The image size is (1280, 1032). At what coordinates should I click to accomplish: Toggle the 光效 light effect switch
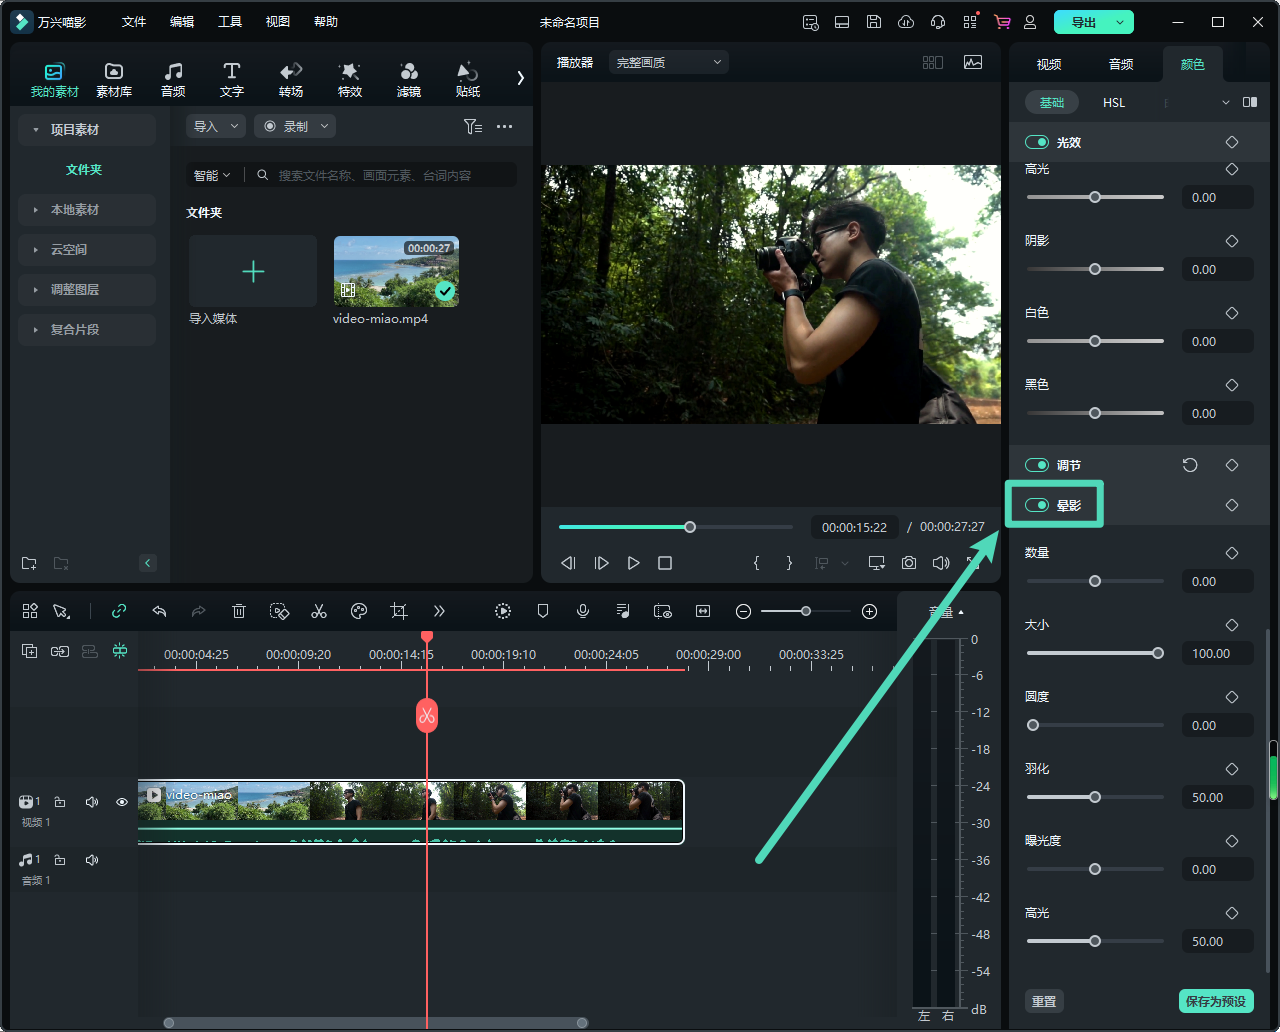point(1037,142)
